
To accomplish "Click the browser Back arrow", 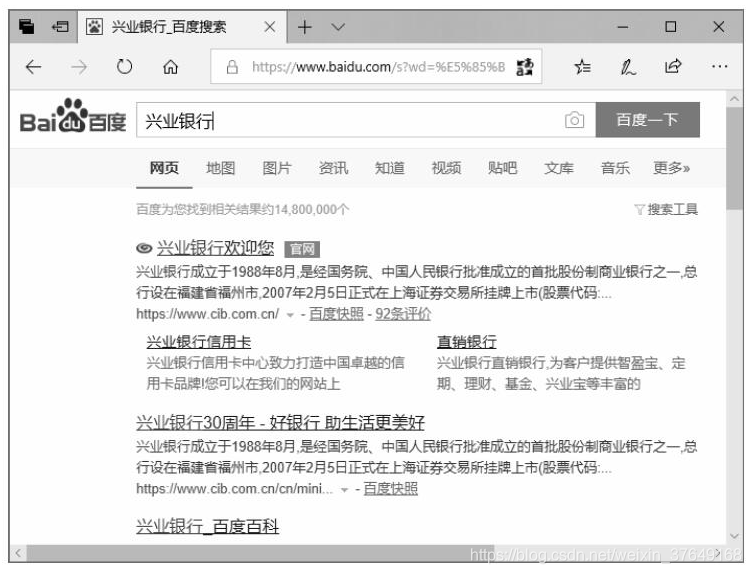I will [x=33, y=67].
